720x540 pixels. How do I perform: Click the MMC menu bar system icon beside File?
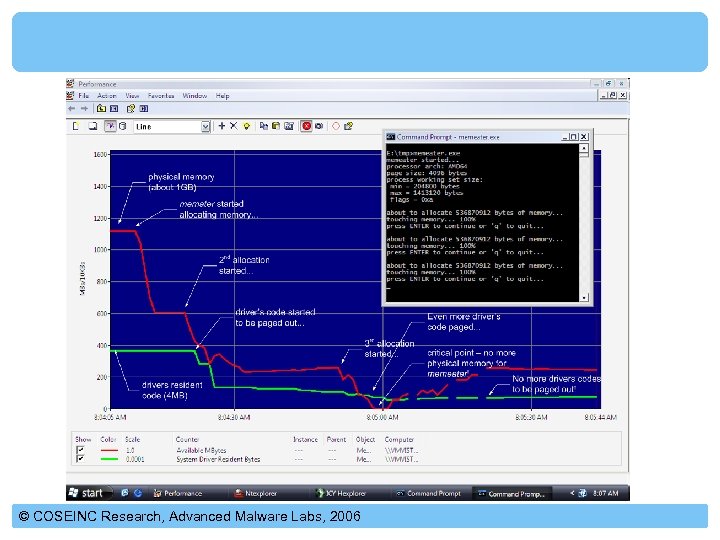(70, 96)
